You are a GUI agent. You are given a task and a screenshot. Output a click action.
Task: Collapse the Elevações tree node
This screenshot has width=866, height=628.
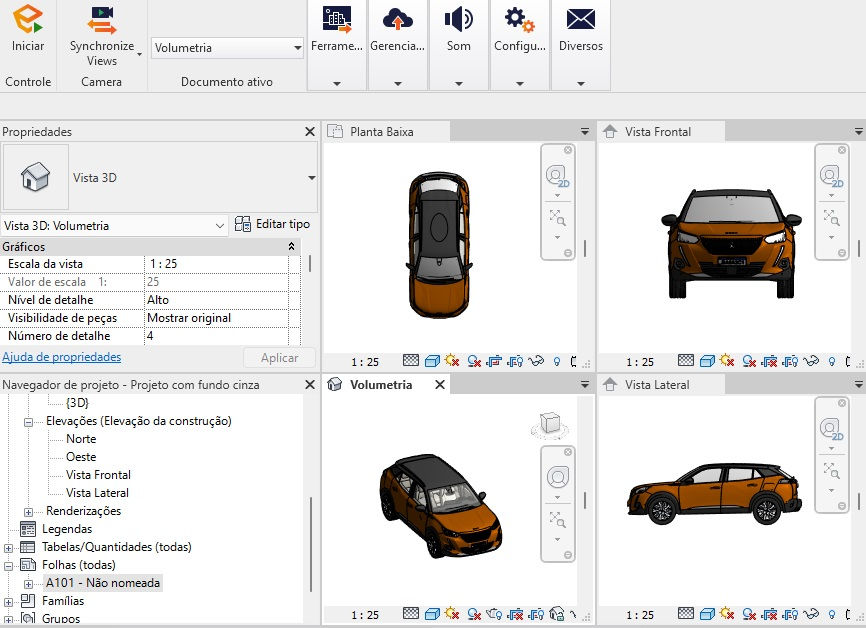[x=28, y=421]
